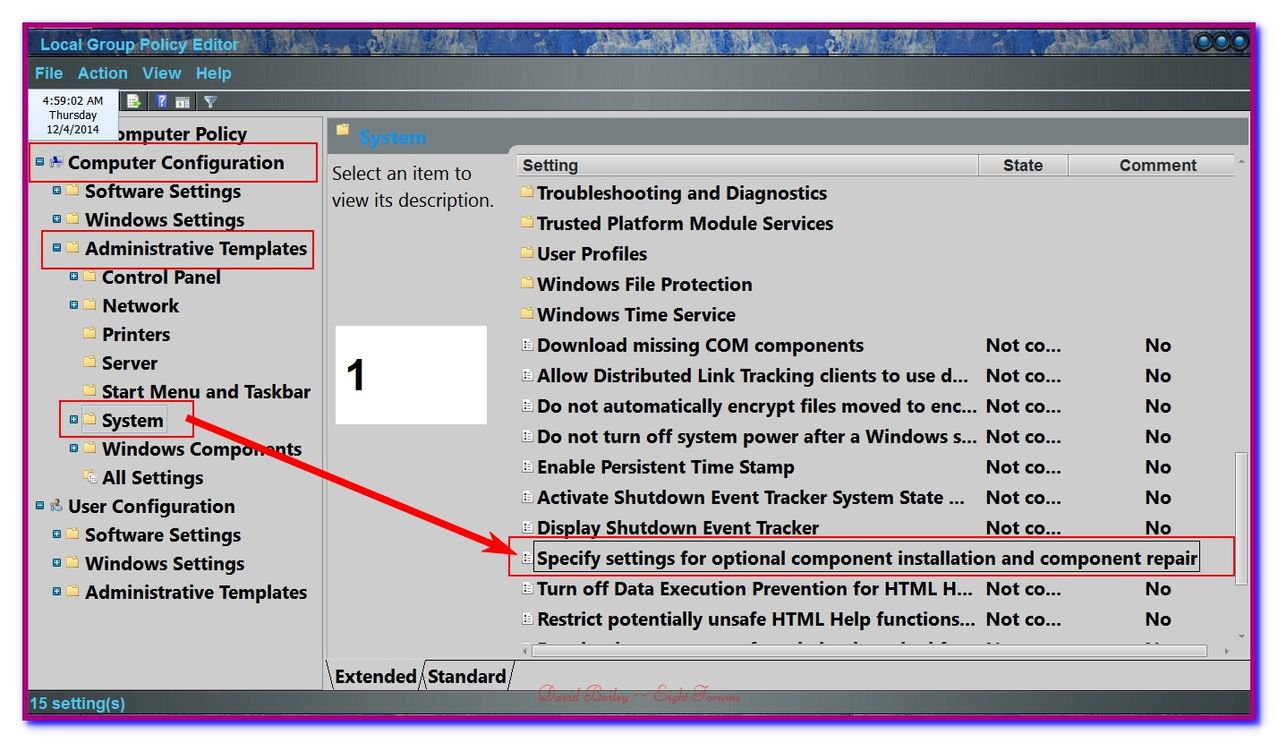The height and width of the screenshot is (743, 1278).
Task: Click folder icon next to Windows File Protection
Action: 527,284
